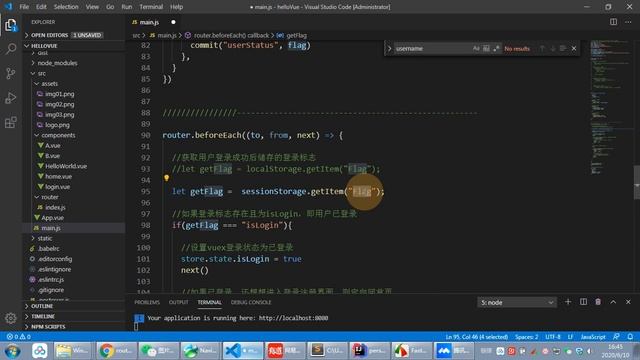Expand Replace mode in find widget
The image size is (640, 360).
point(389,49)
